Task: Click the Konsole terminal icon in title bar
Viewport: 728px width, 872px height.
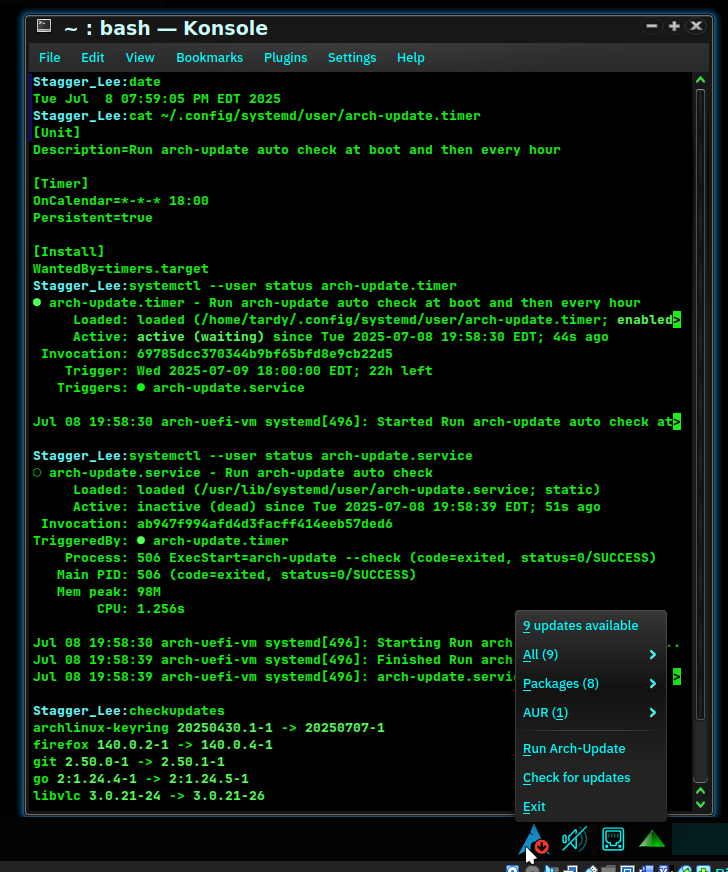Action: click(44, 26)
